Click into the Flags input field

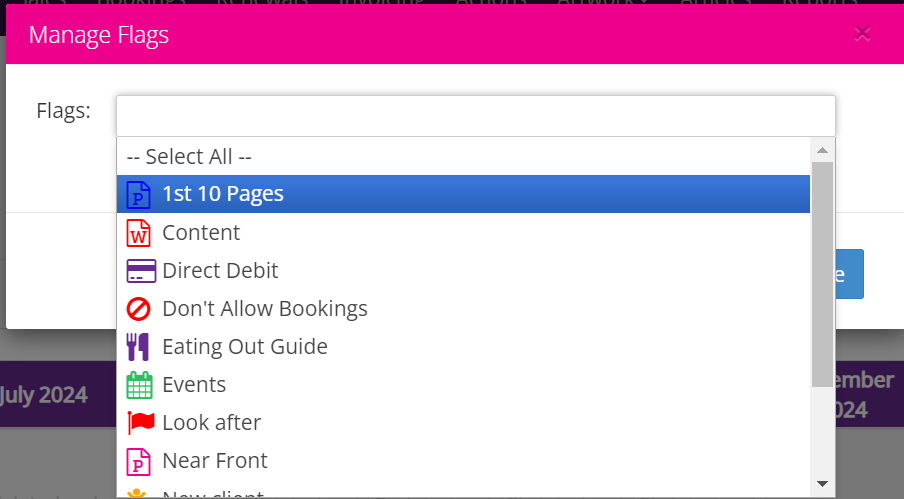pos(476,116)
